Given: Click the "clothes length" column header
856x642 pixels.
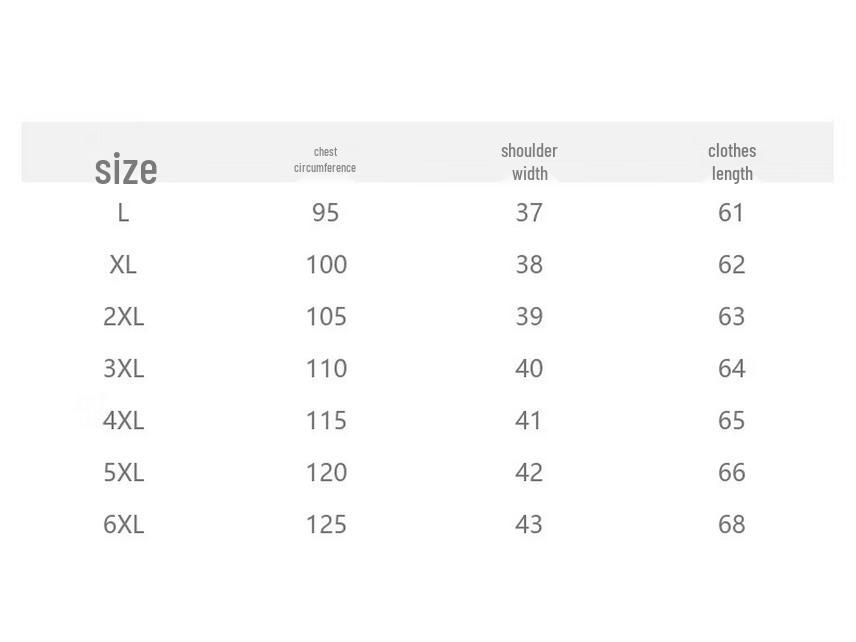Looking at the screenshot, I should pos(732,162).
